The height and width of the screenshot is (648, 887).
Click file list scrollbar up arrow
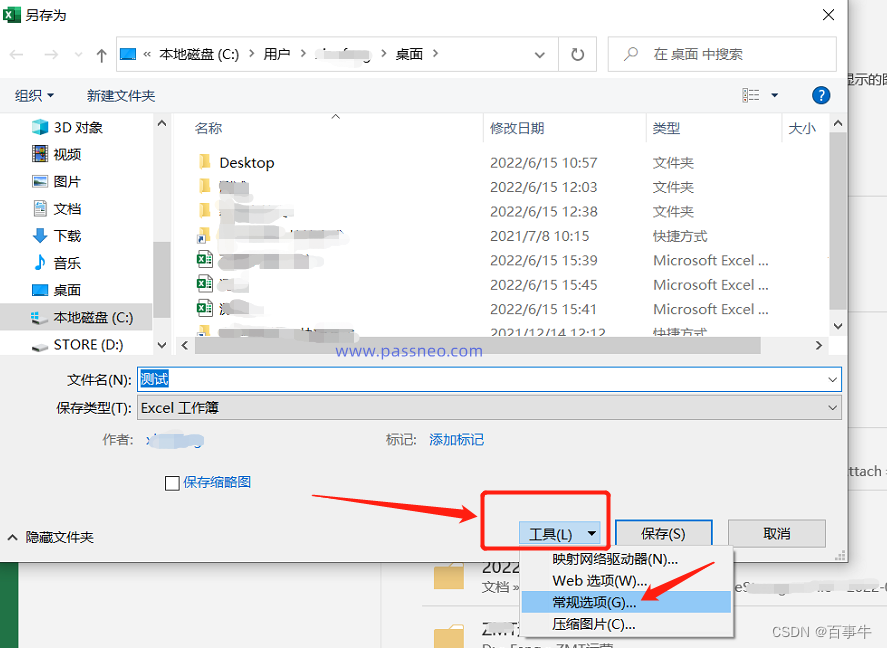coord(838,123)
